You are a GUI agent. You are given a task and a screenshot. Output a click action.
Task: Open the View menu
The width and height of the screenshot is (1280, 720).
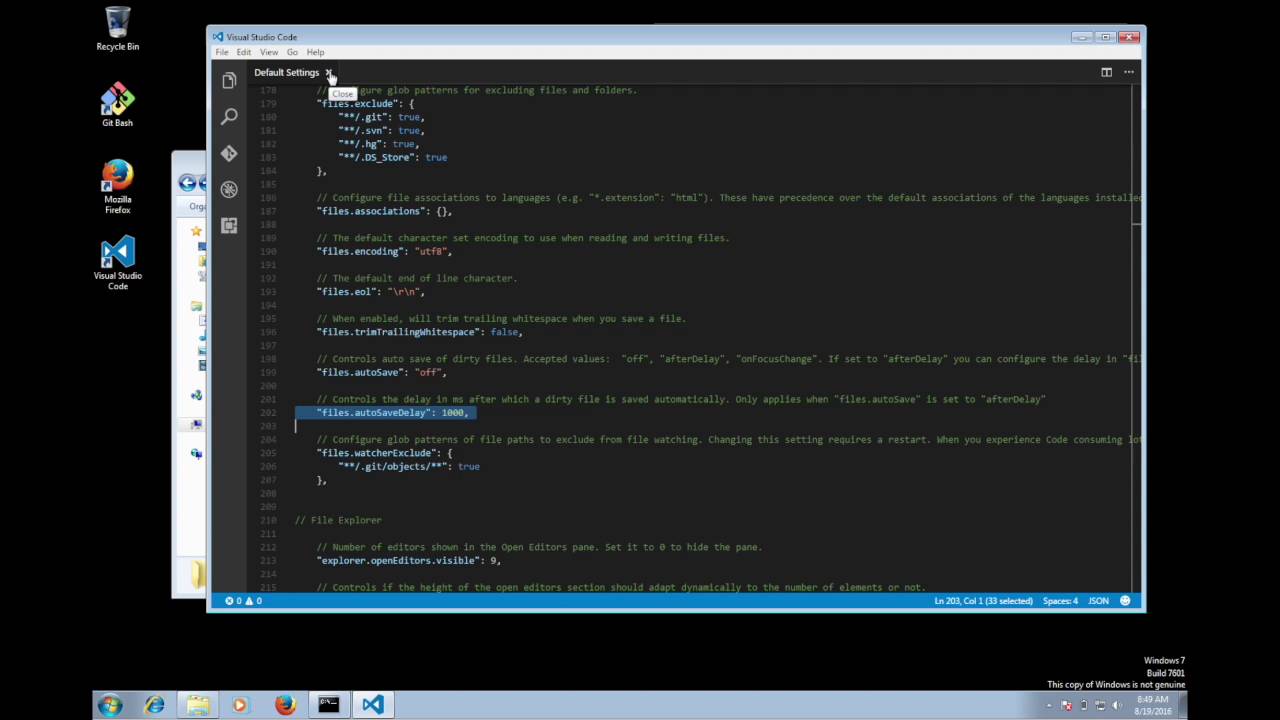pyautogui.click(x=269, y=52)
